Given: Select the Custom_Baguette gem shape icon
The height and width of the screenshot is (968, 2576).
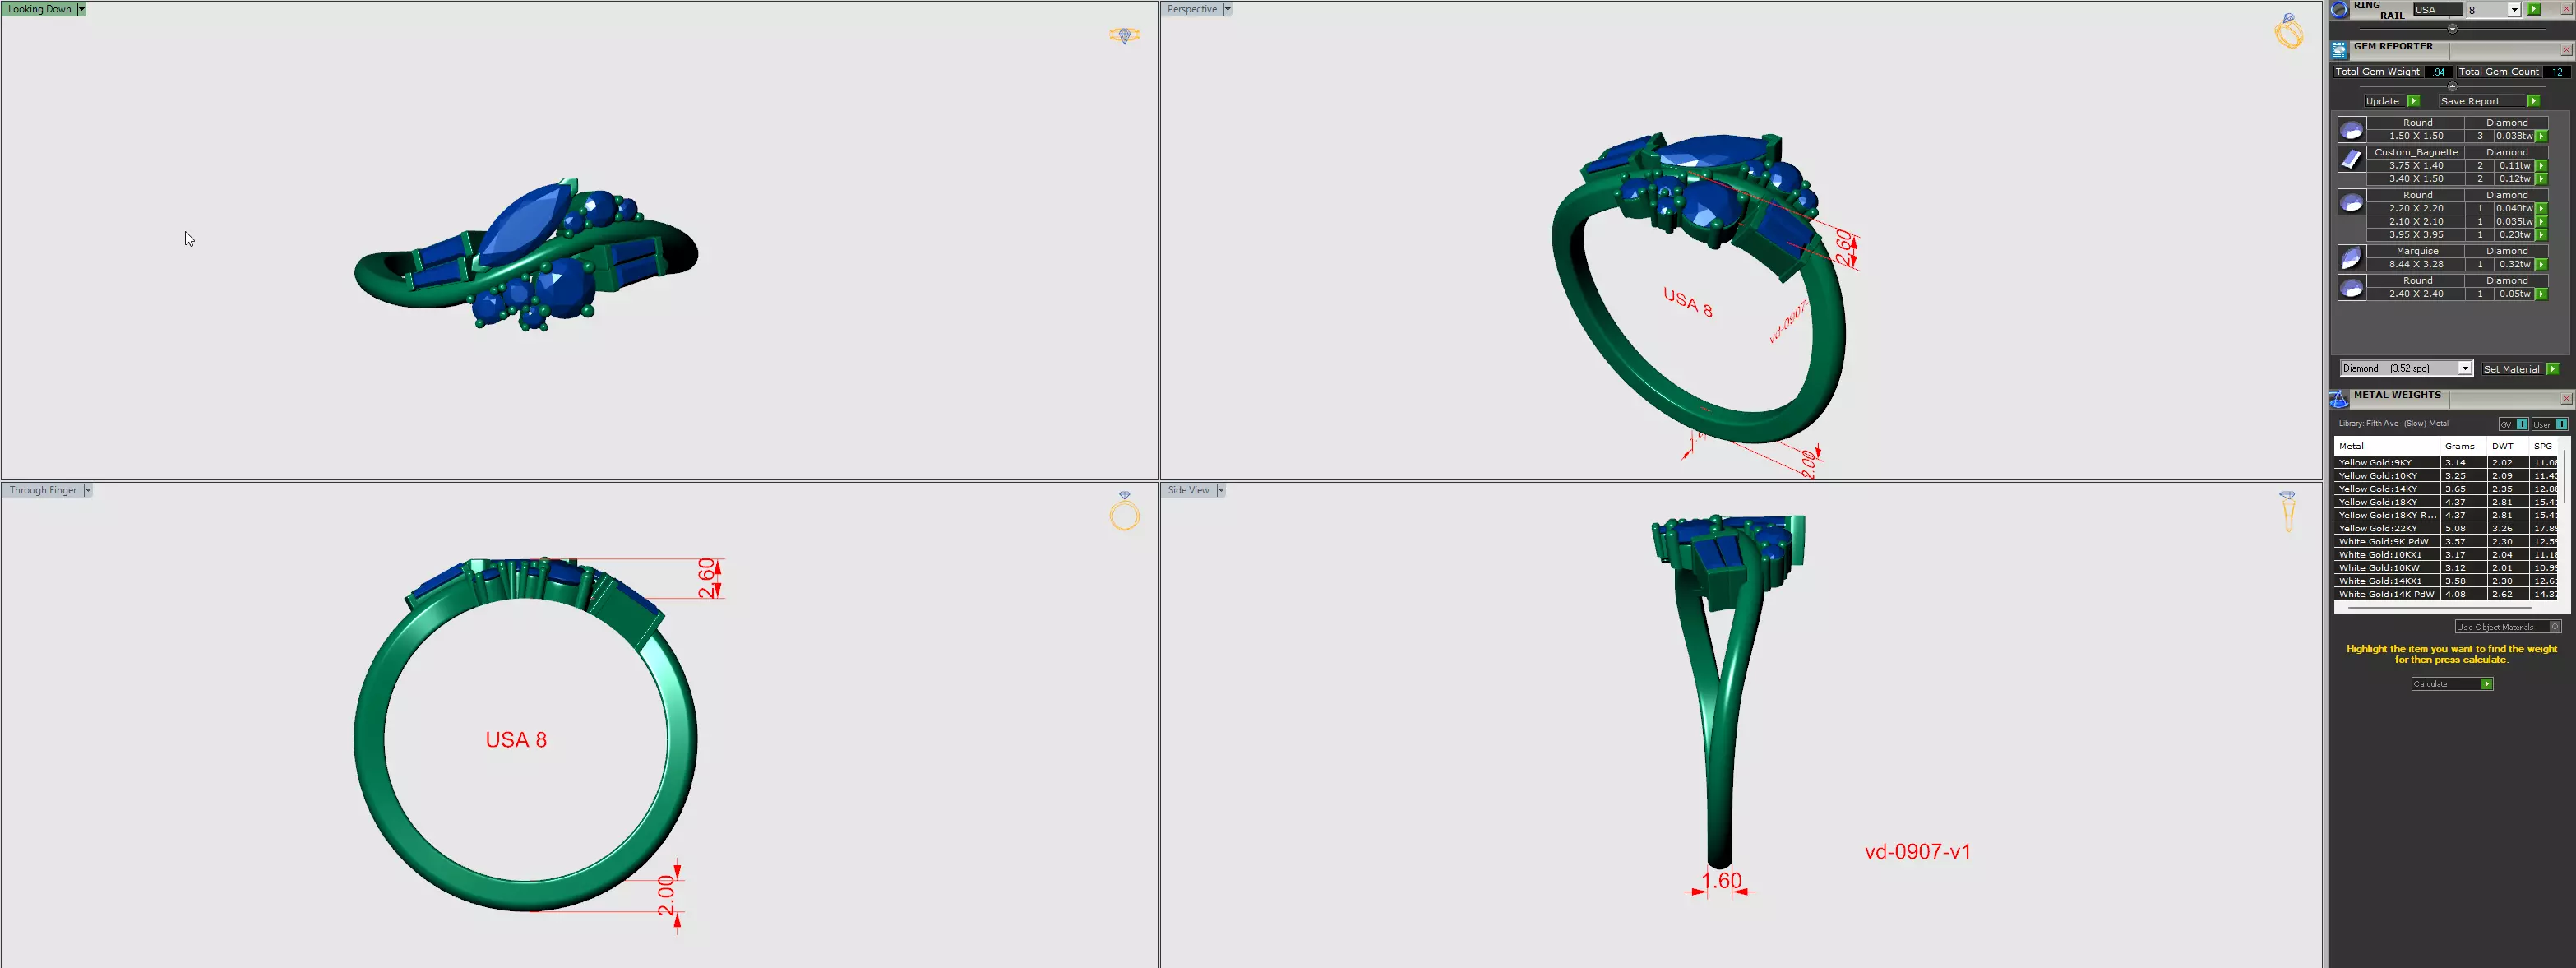Looking at the screenshot, I should click(2352, 159).
